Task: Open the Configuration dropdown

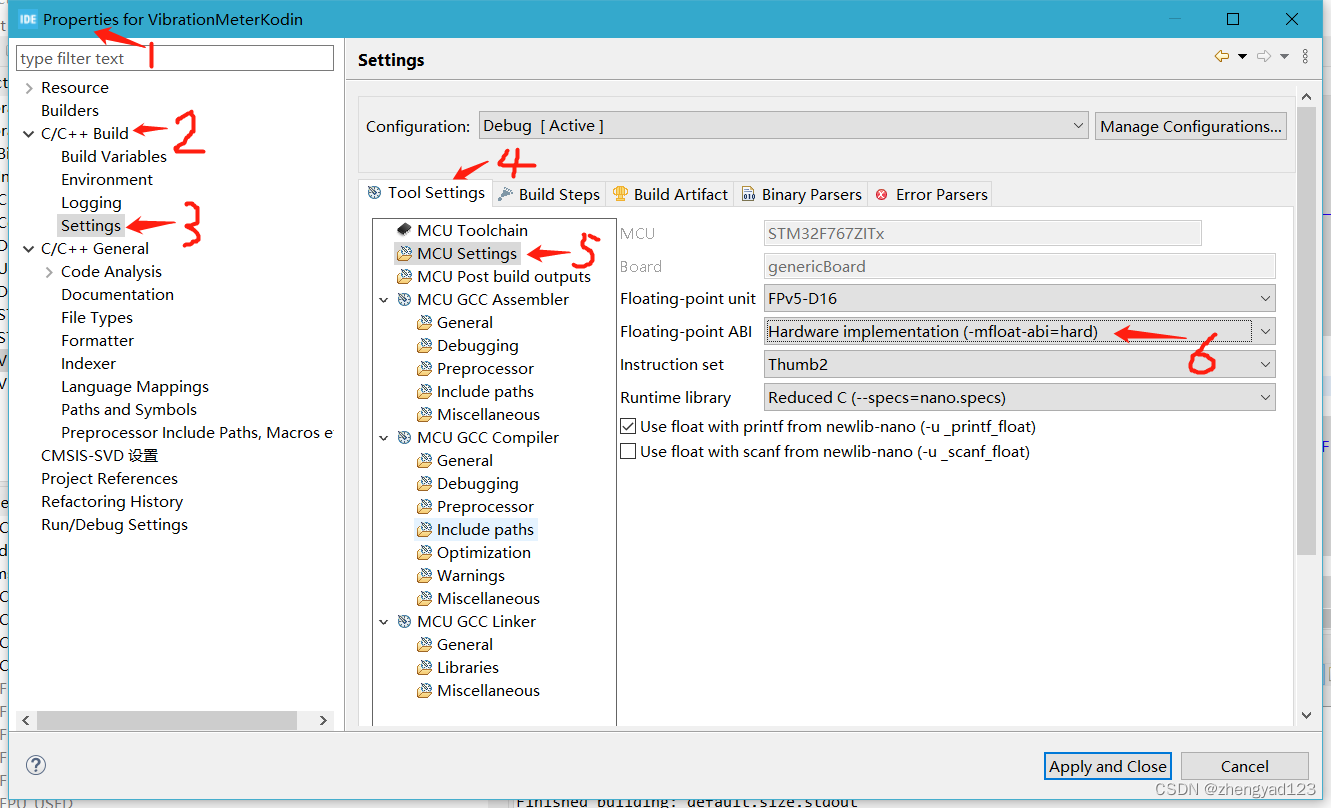Action: coord(783,126)
